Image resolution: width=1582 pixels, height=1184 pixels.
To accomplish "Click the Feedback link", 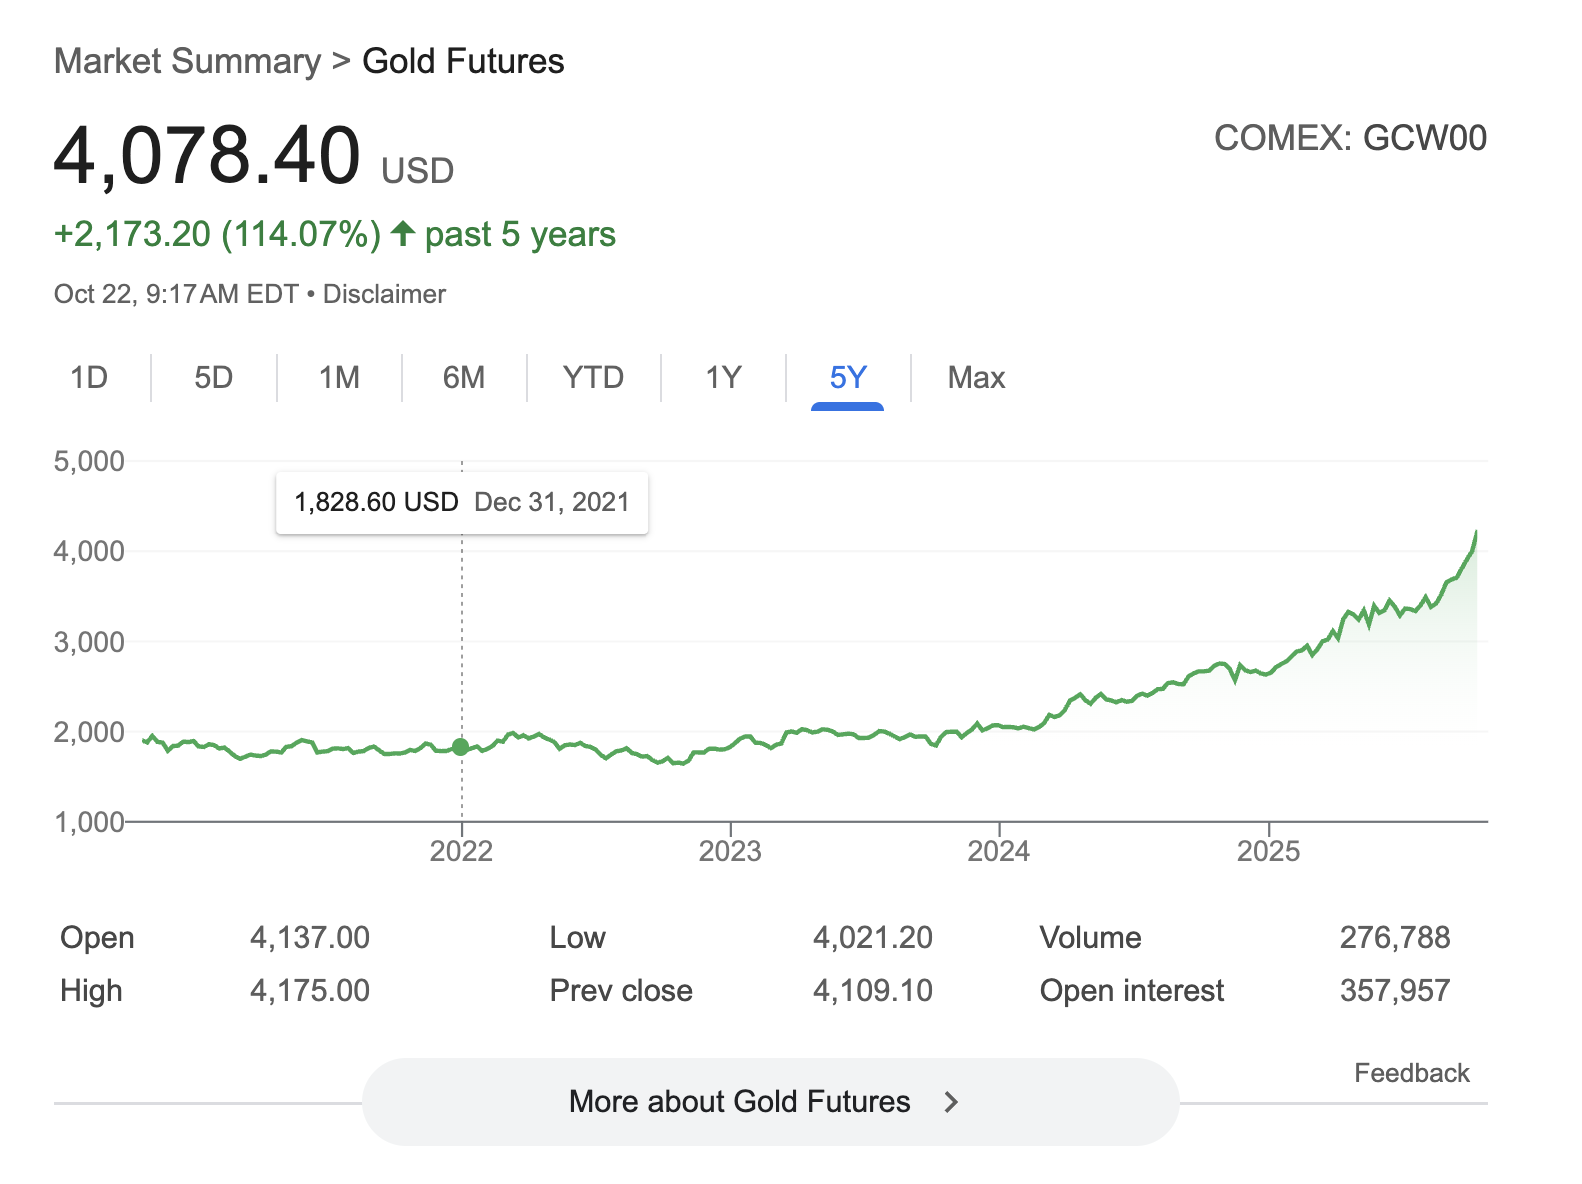I will pyautogui.click(x=1411, y=1073).
